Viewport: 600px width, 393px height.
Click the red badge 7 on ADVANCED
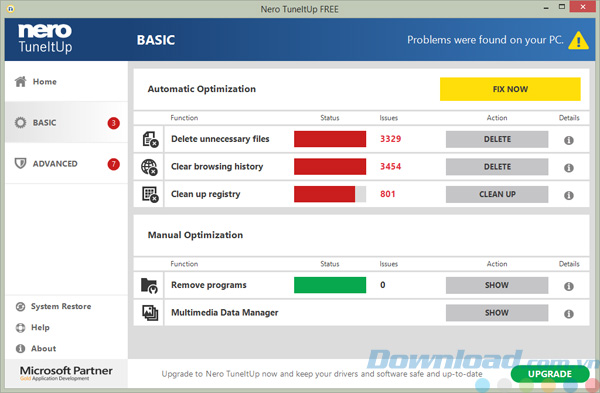114,164
